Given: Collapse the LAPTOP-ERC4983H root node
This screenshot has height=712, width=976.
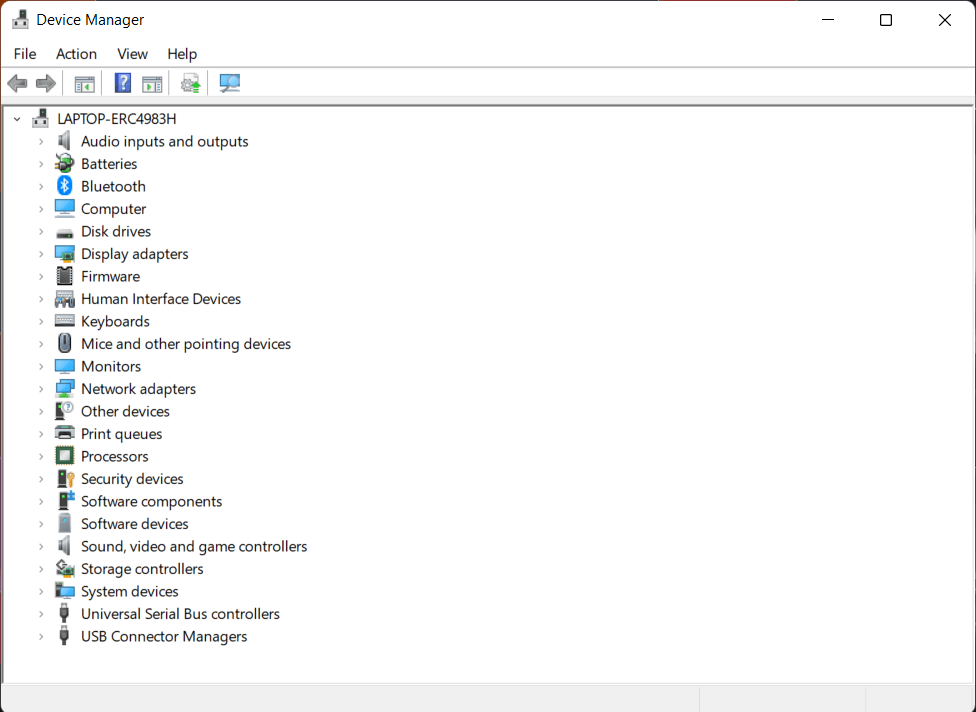Looking at the screenshot, I should pos(17,119).
